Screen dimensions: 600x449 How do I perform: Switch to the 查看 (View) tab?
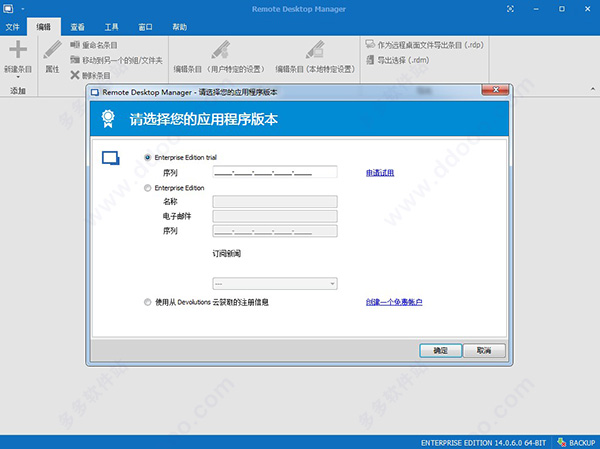78,27
